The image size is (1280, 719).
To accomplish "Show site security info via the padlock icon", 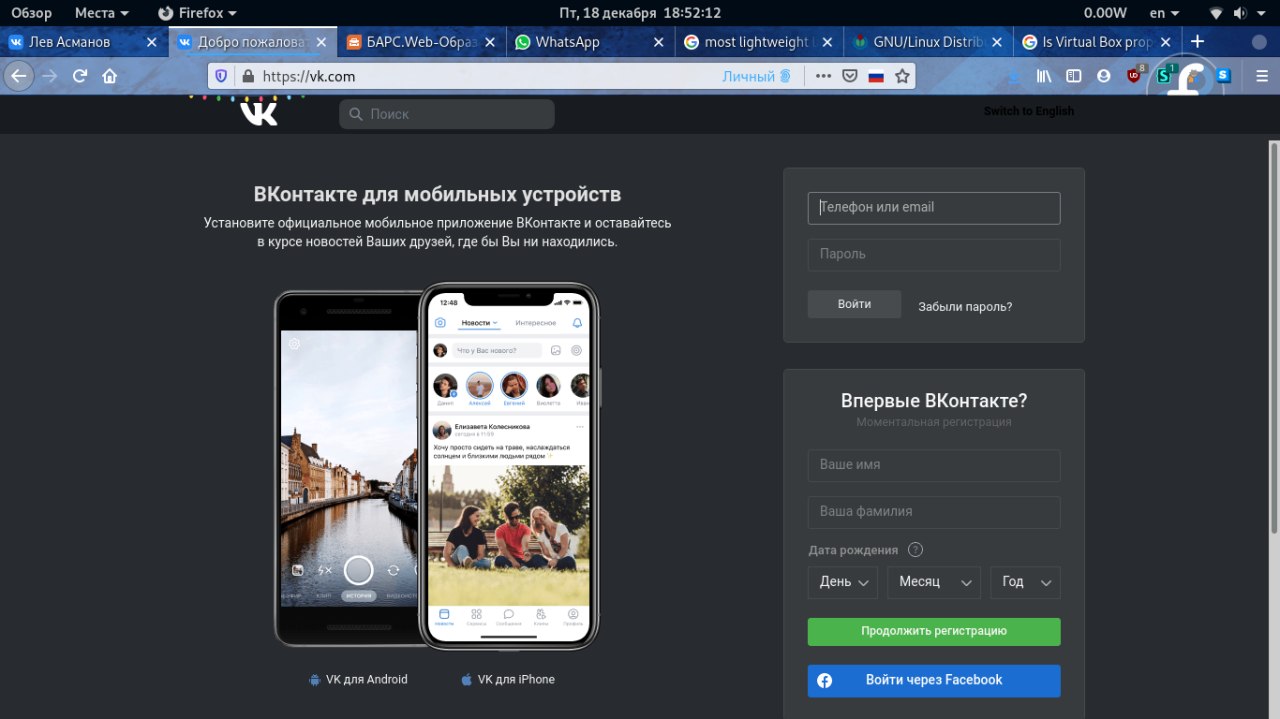I will pos(248,76).
